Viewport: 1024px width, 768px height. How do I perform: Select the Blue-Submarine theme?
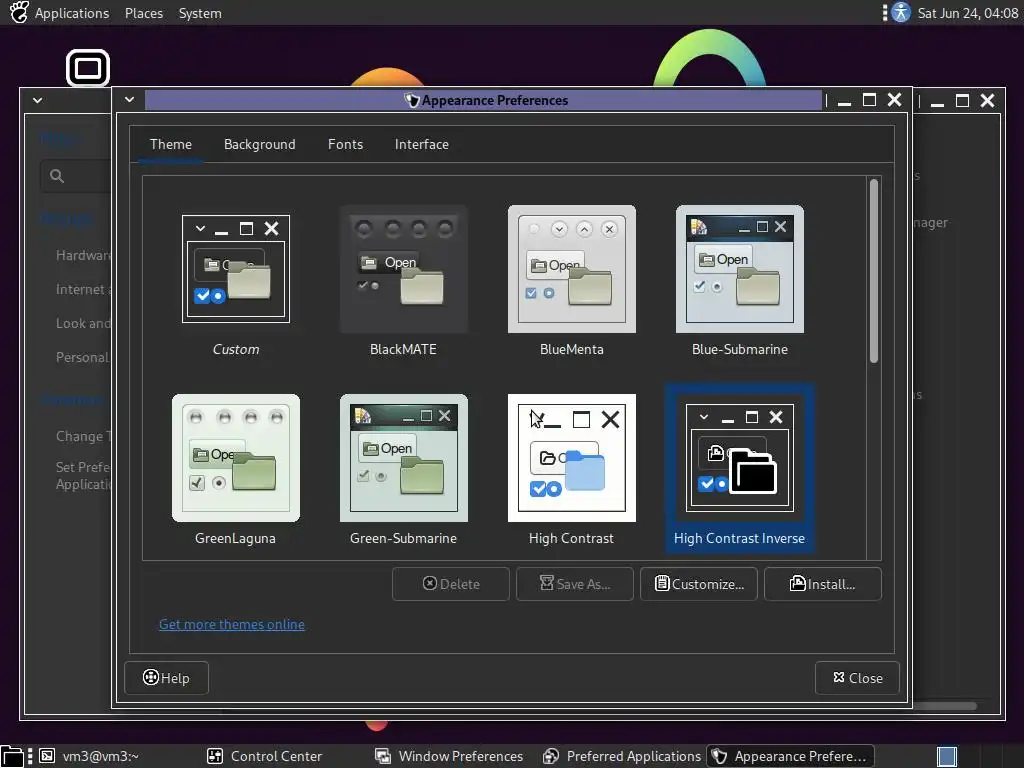point(739,269)
